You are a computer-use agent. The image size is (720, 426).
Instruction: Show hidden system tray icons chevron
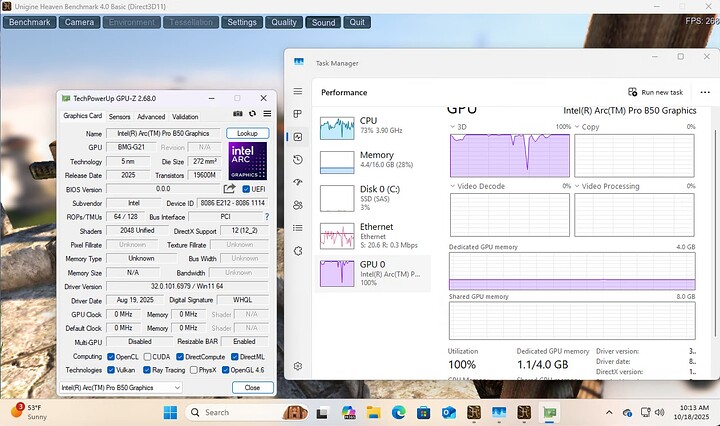pos(609,412)
